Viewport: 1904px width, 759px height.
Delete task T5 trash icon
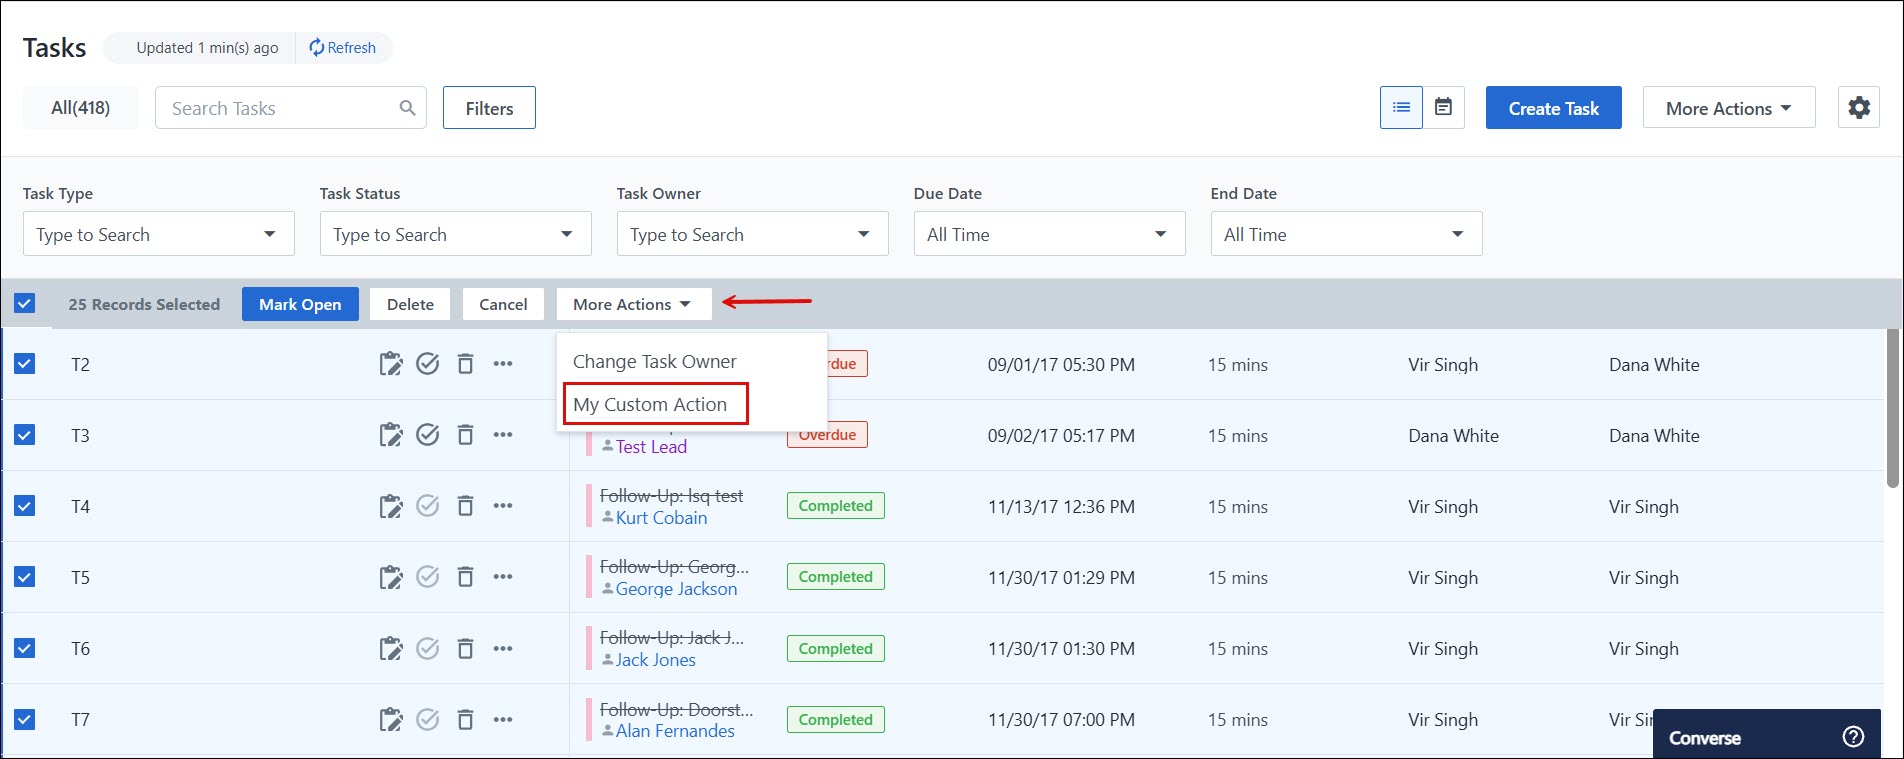point(465,577)
